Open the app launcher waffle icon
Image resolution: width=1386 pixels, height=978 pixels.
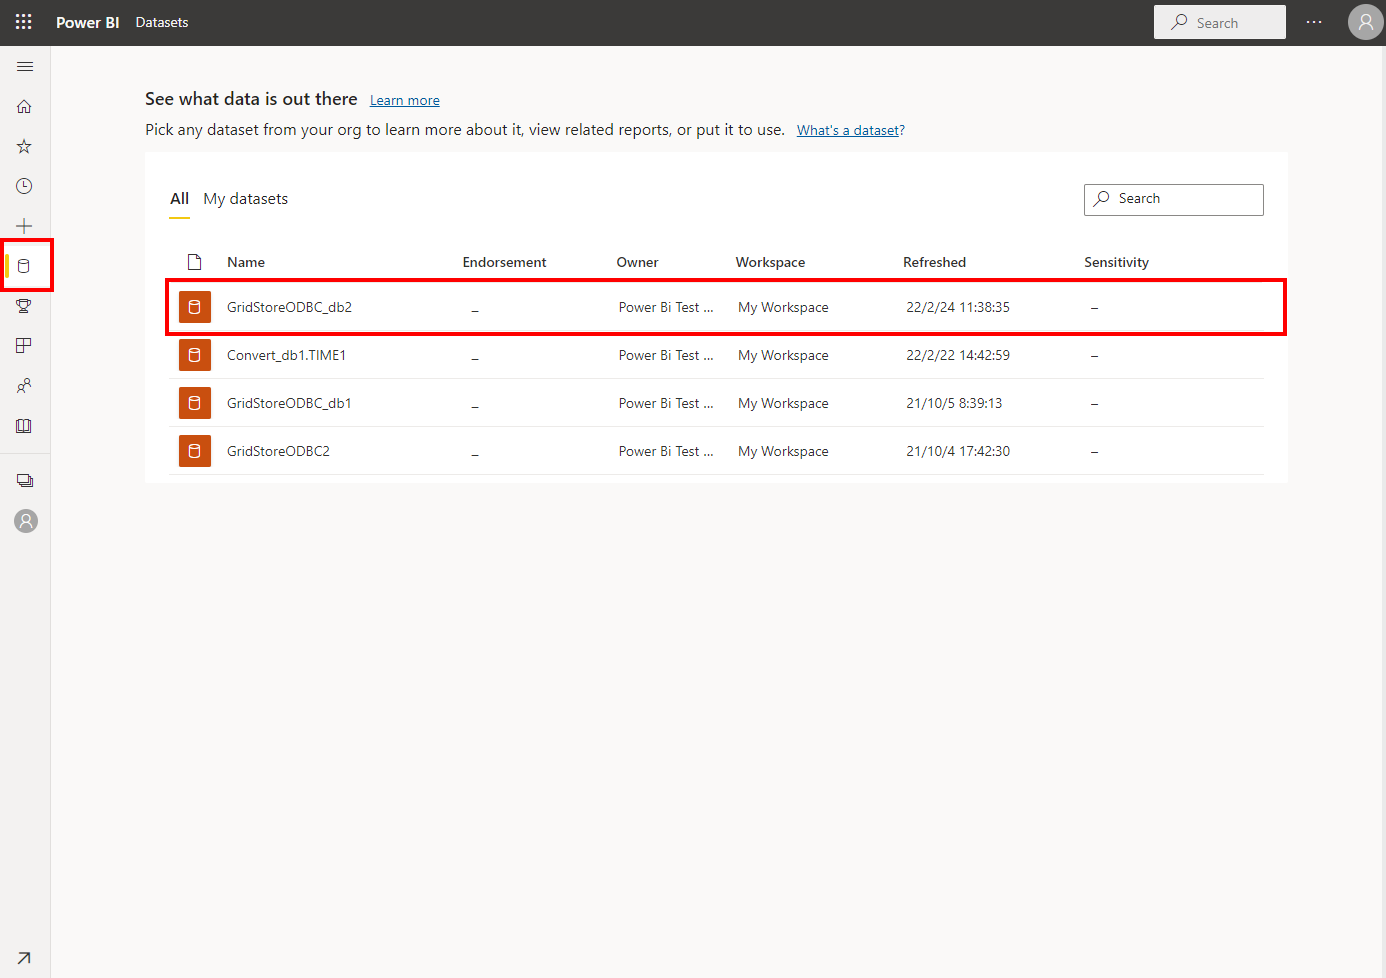click(x=24, y=22)
